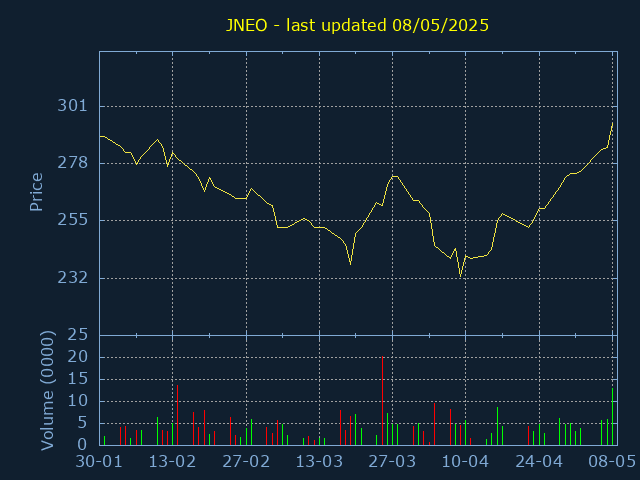Click the volume axis label 25

tap(78, 336)
